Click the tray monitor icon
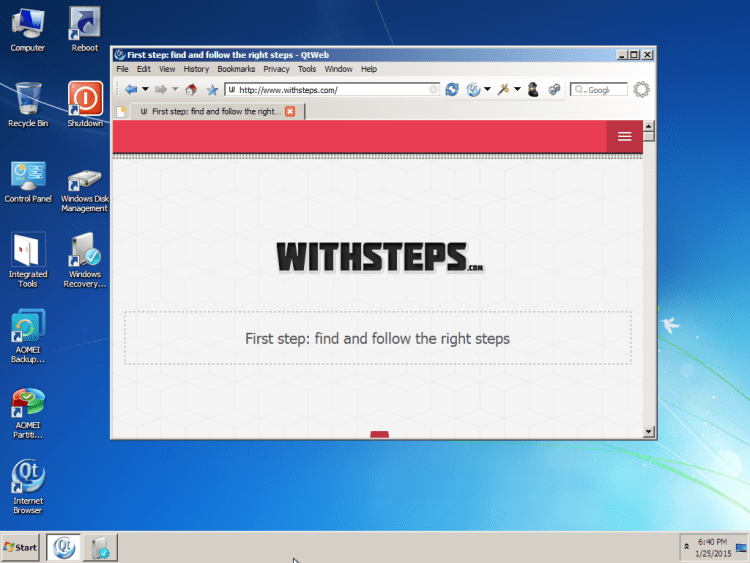750x563 pixels. tap(741, 547)
